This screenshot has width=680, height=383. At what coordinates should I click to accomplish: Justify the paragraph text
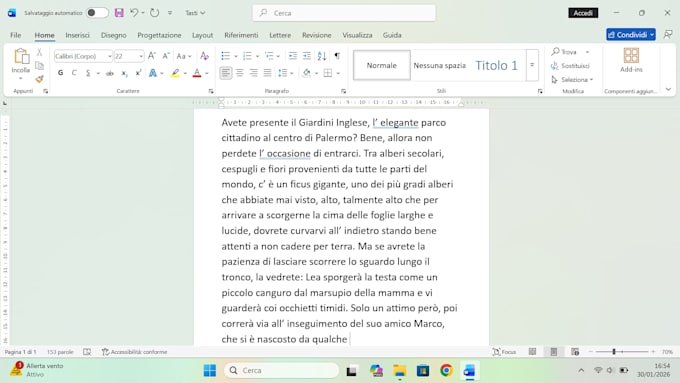(x=267, y=73)
